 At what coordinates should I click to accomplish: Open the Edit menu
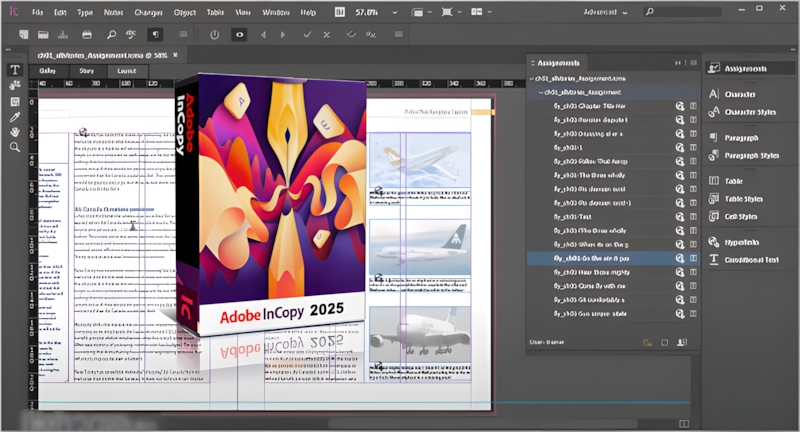pos(60,12)
